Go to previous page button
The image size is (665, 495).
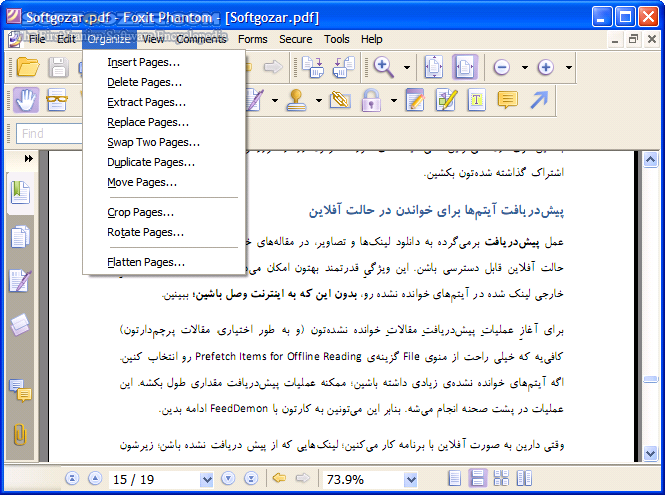tap(95, 478)
